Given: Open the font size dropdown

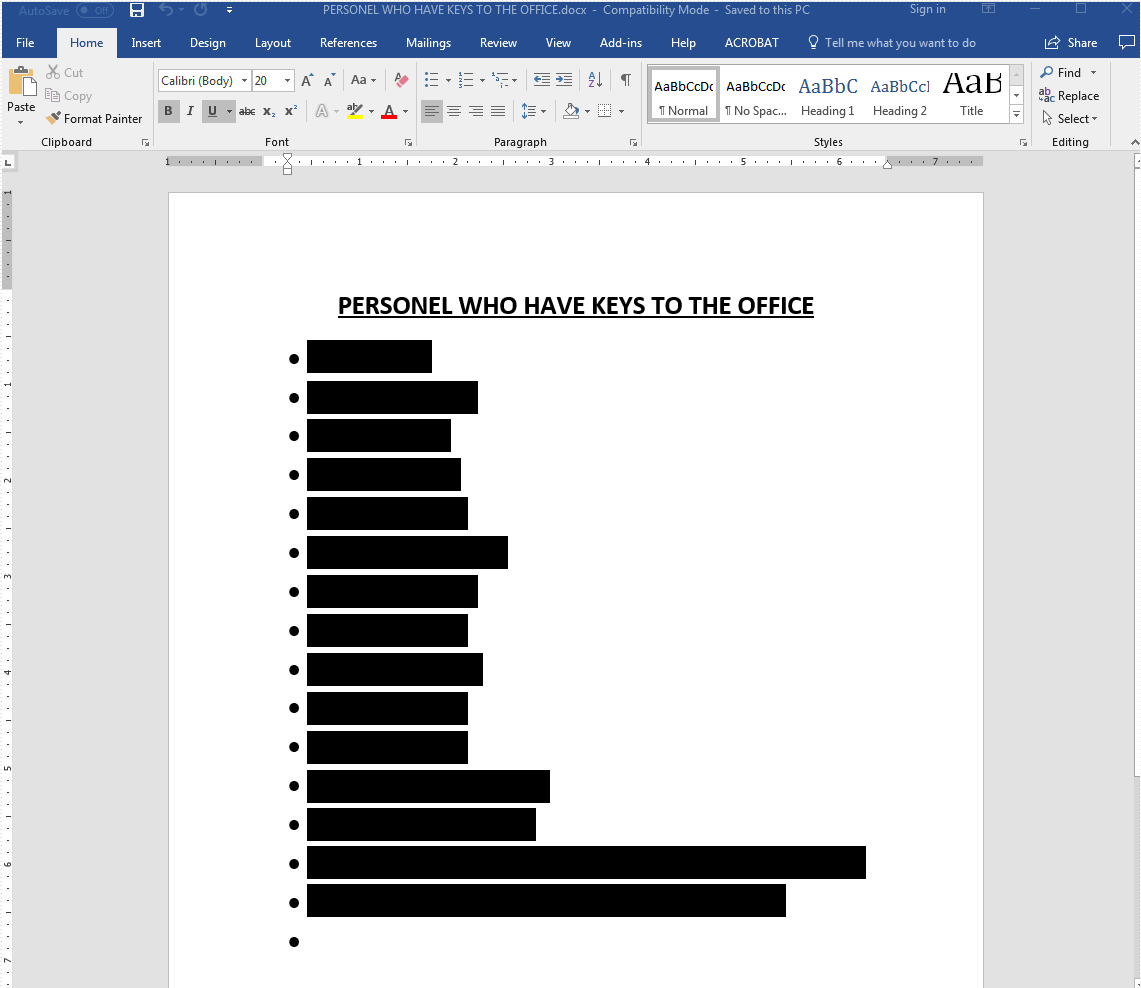Looking at the screenshot, I should tap(288, 80).
